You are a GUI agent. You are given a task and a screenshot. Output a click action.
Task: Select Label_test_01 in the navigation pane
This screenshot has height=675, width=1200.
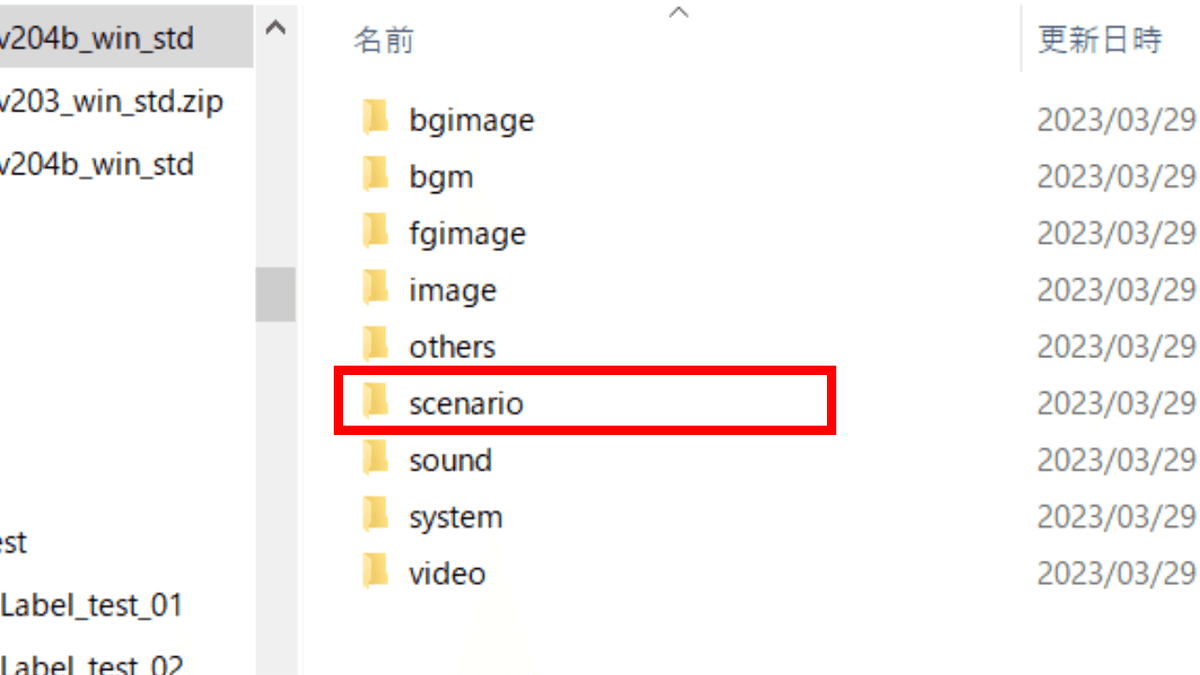tap(92, 605)
